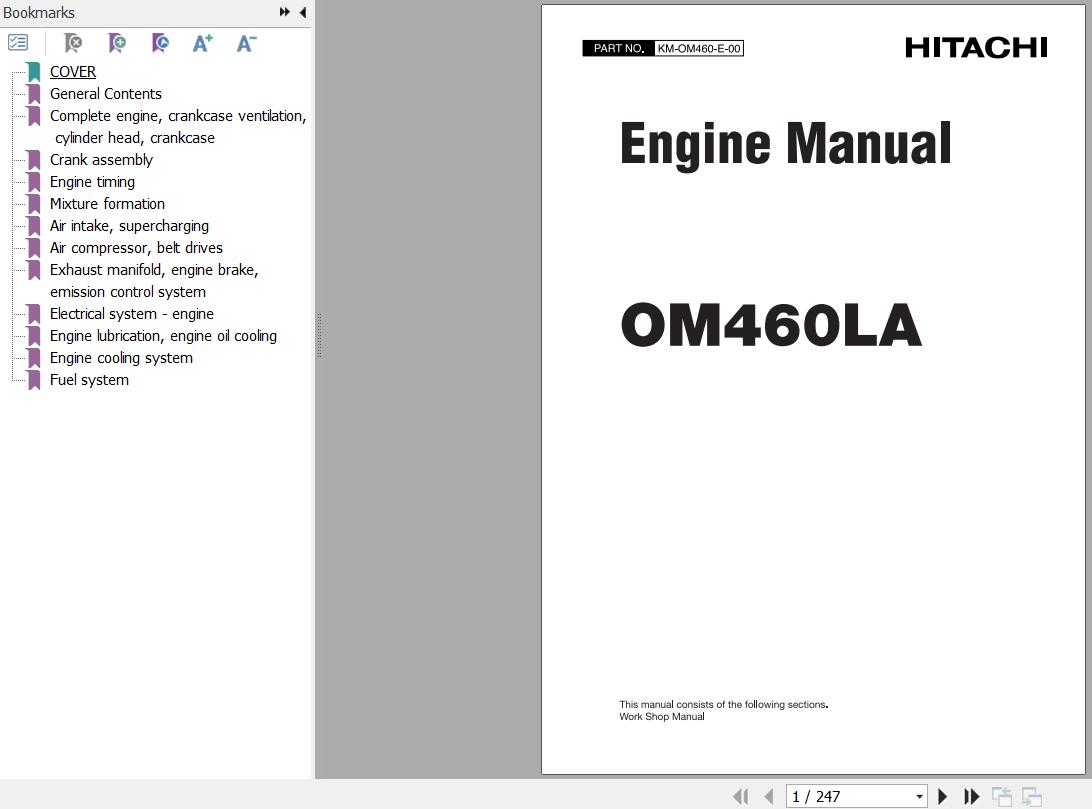
Task: Click the panel splitter handle beside bookmarks
Action: point(319,336)
